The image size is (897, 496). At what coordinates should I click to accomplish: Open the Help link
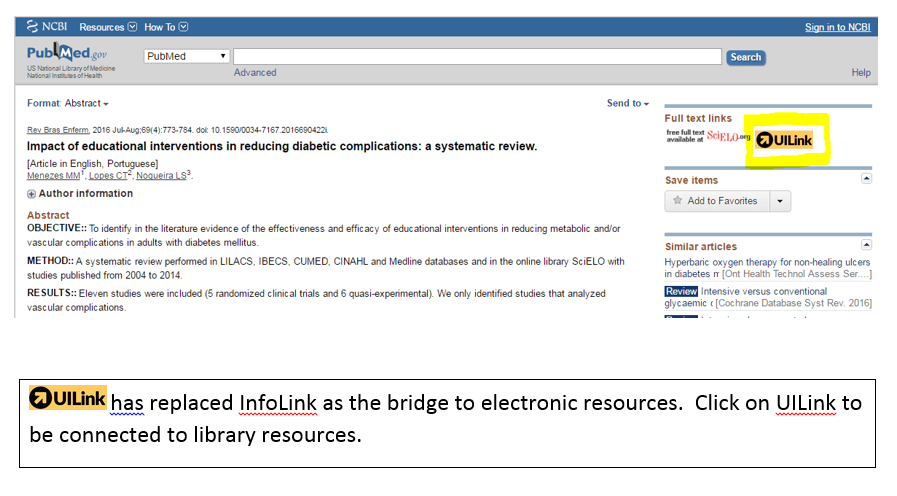point(860,73)
